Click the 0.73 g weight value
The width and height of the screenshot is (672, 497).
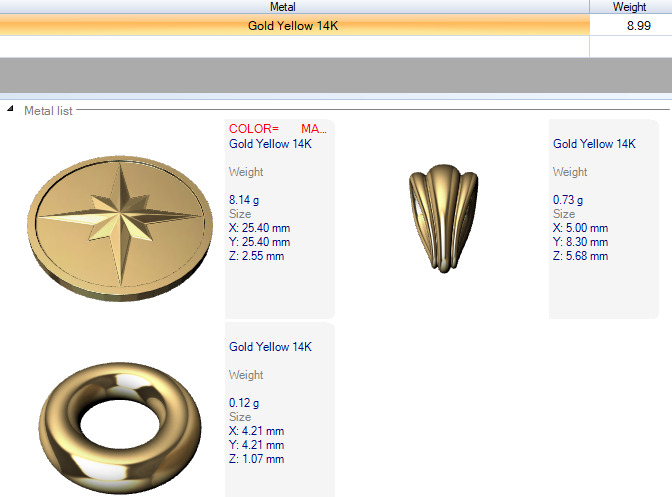coord(568,200)
